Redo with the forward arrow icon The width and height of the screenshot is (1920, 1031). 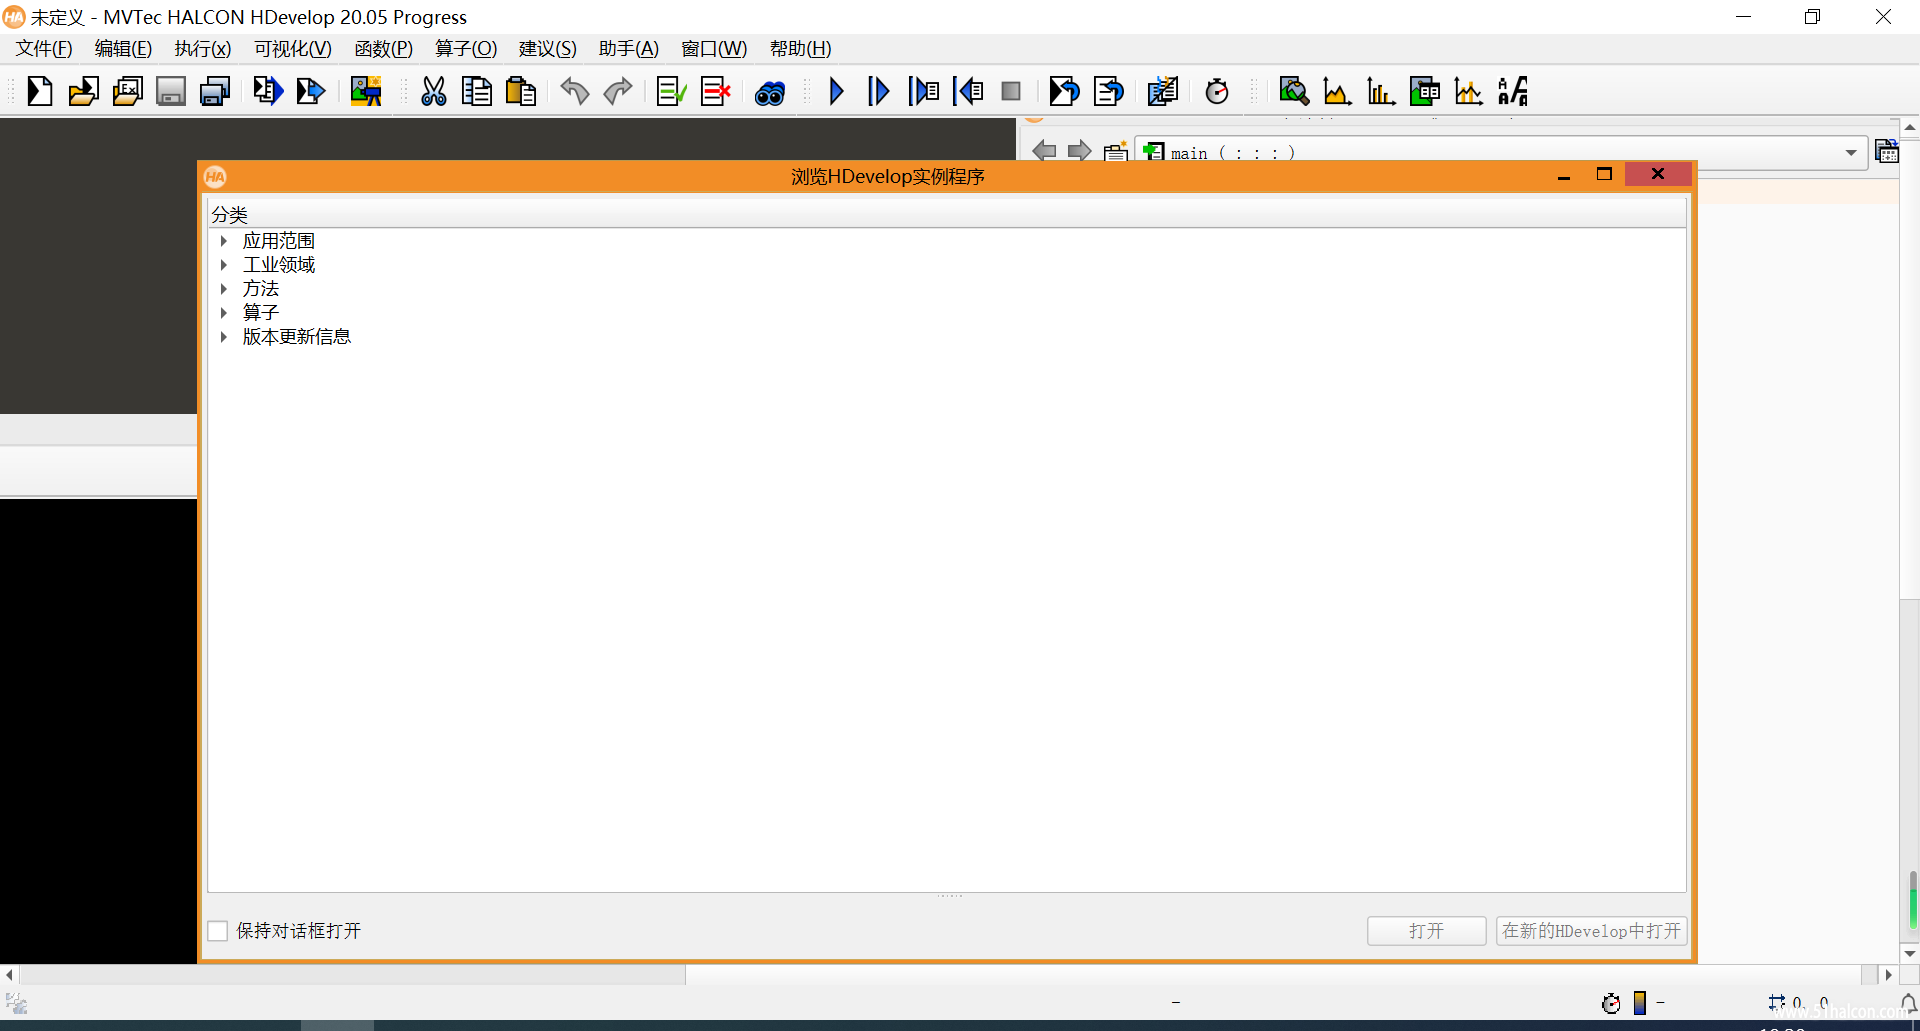(618, 92)
